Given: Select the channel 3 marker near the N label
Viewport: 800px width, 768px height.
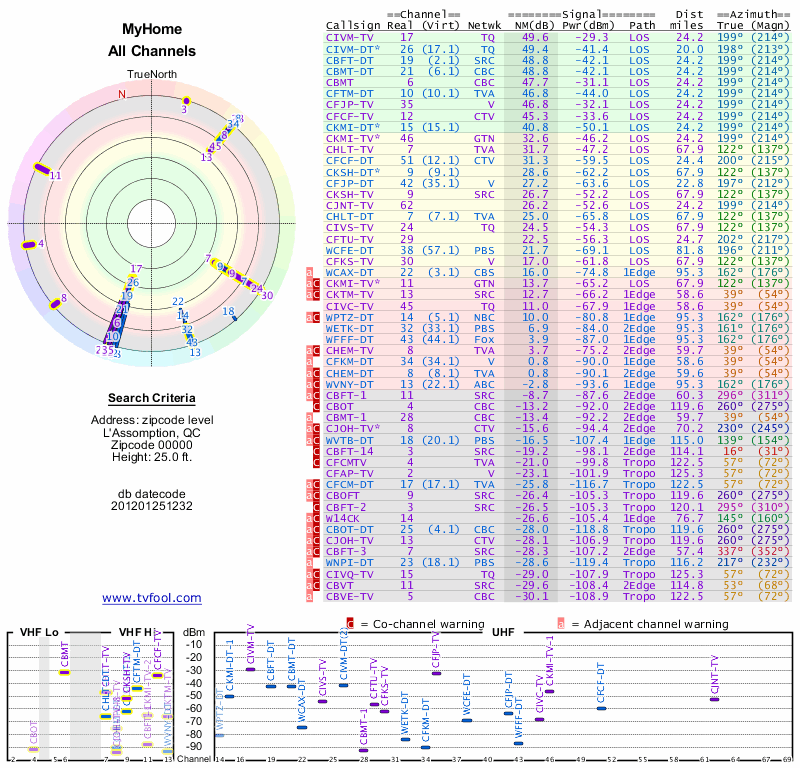Looking at the screenshot, I should tap(187, 101).
